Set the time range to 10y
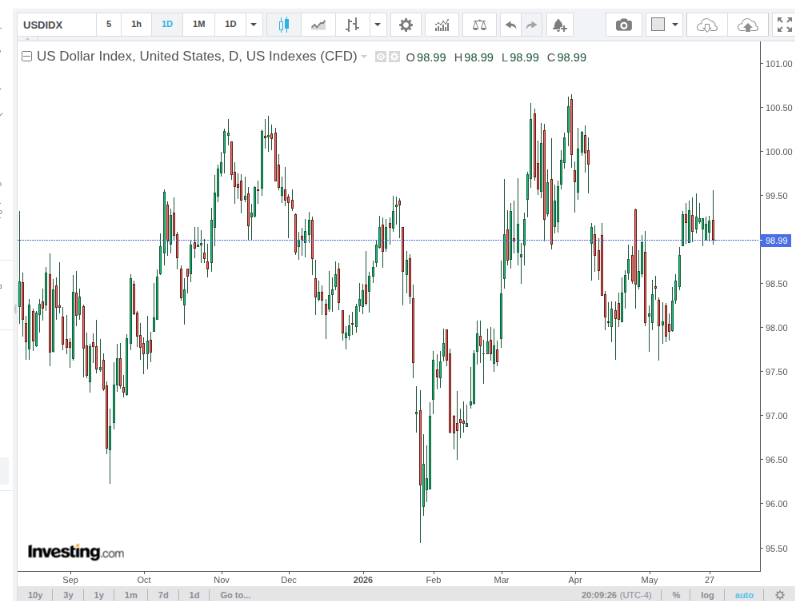This screenshot has width=795, height=601. click(35, 595)
